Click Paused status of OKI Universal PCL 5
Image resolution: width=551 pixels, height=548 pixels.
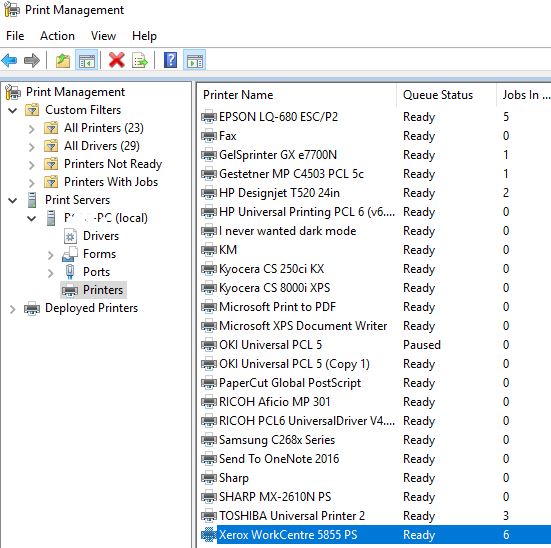pos(422,344)
